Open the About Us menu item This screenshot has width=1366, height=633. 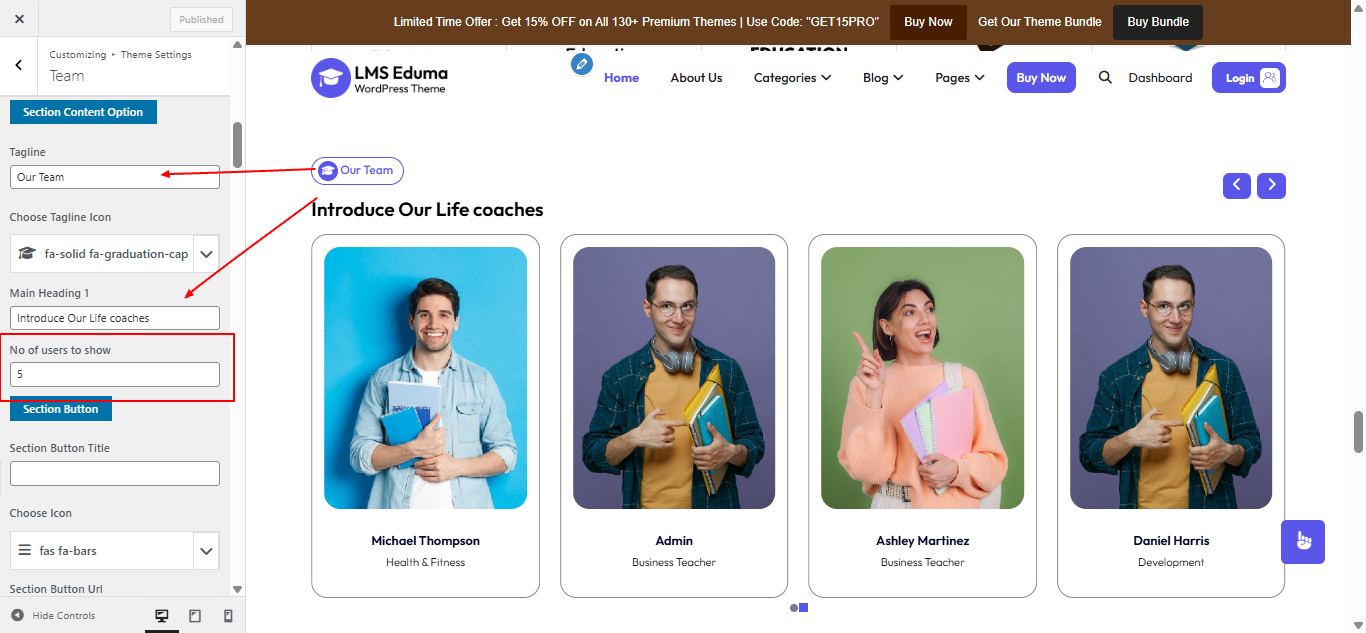696,78
